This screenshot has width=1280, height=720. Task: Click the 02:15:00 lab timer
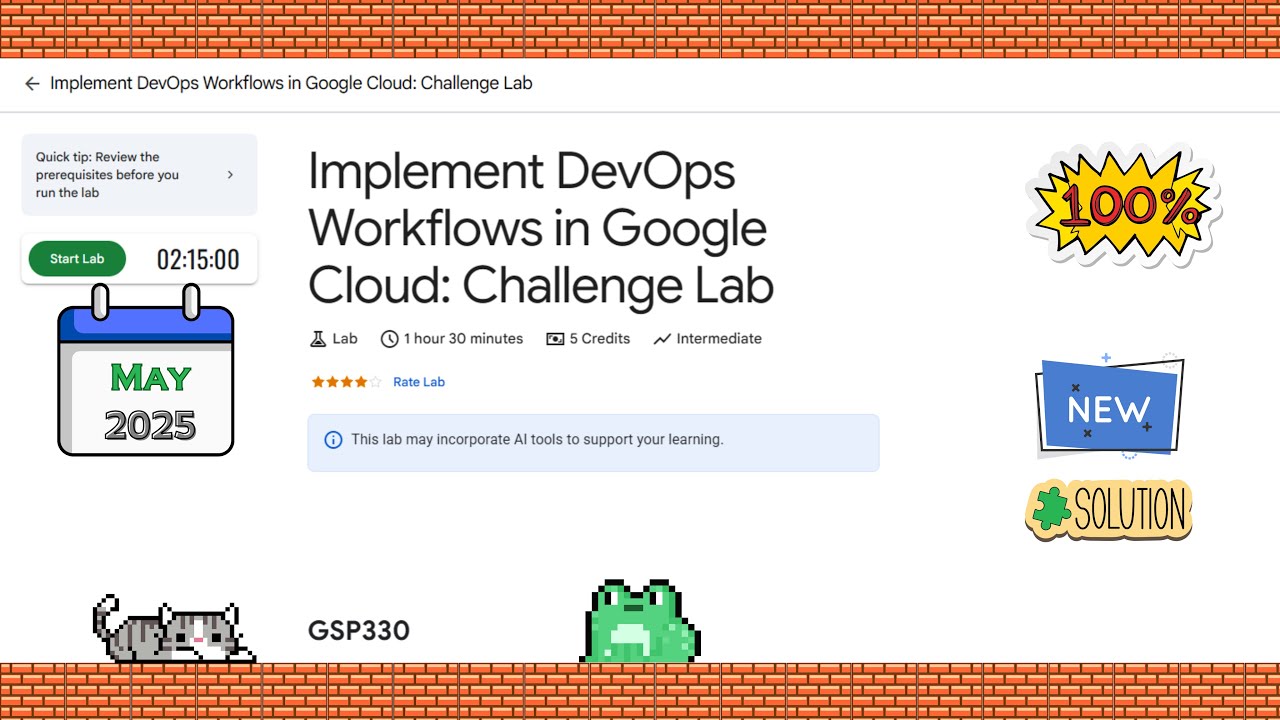[198, 260]
